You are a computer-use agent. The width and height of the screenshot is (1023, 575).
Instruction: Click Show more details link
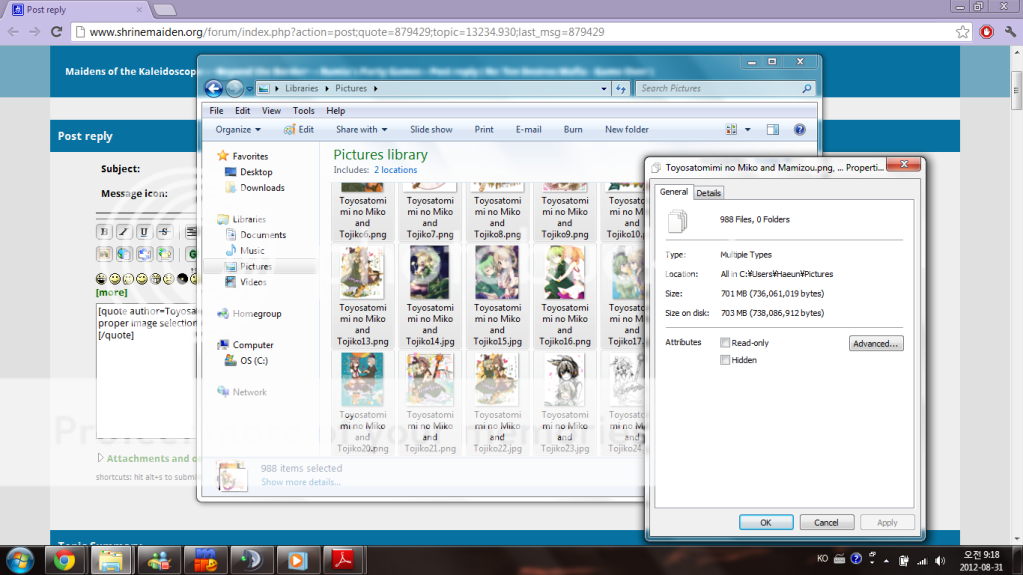(301, 482)
